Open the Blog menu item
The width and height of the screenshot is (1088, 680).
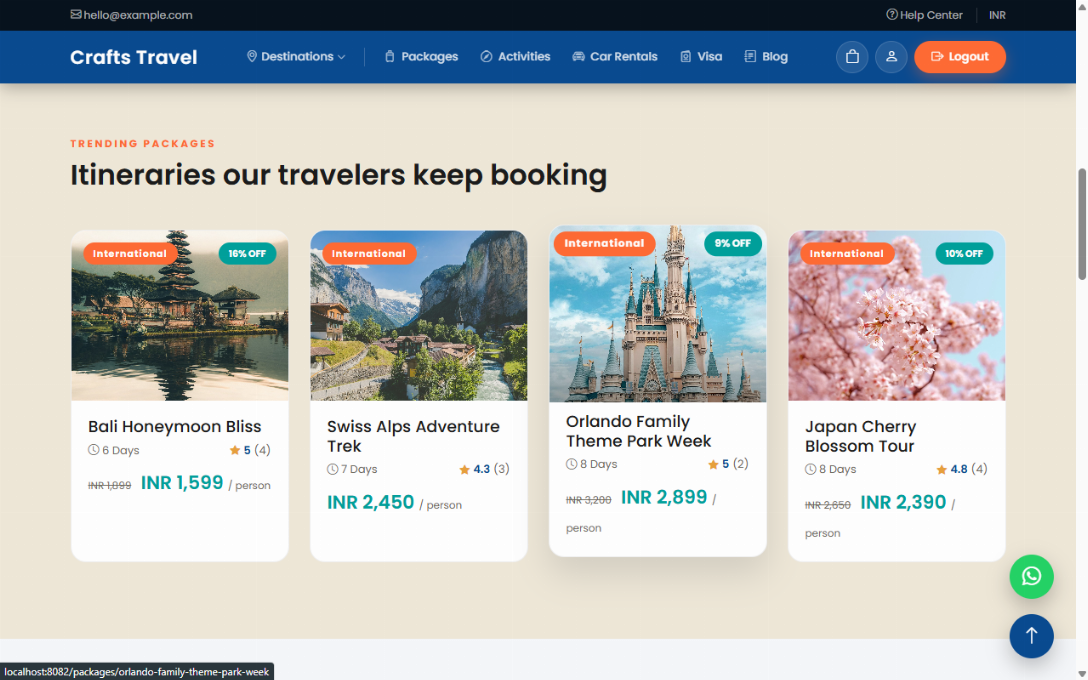(766, 56)
